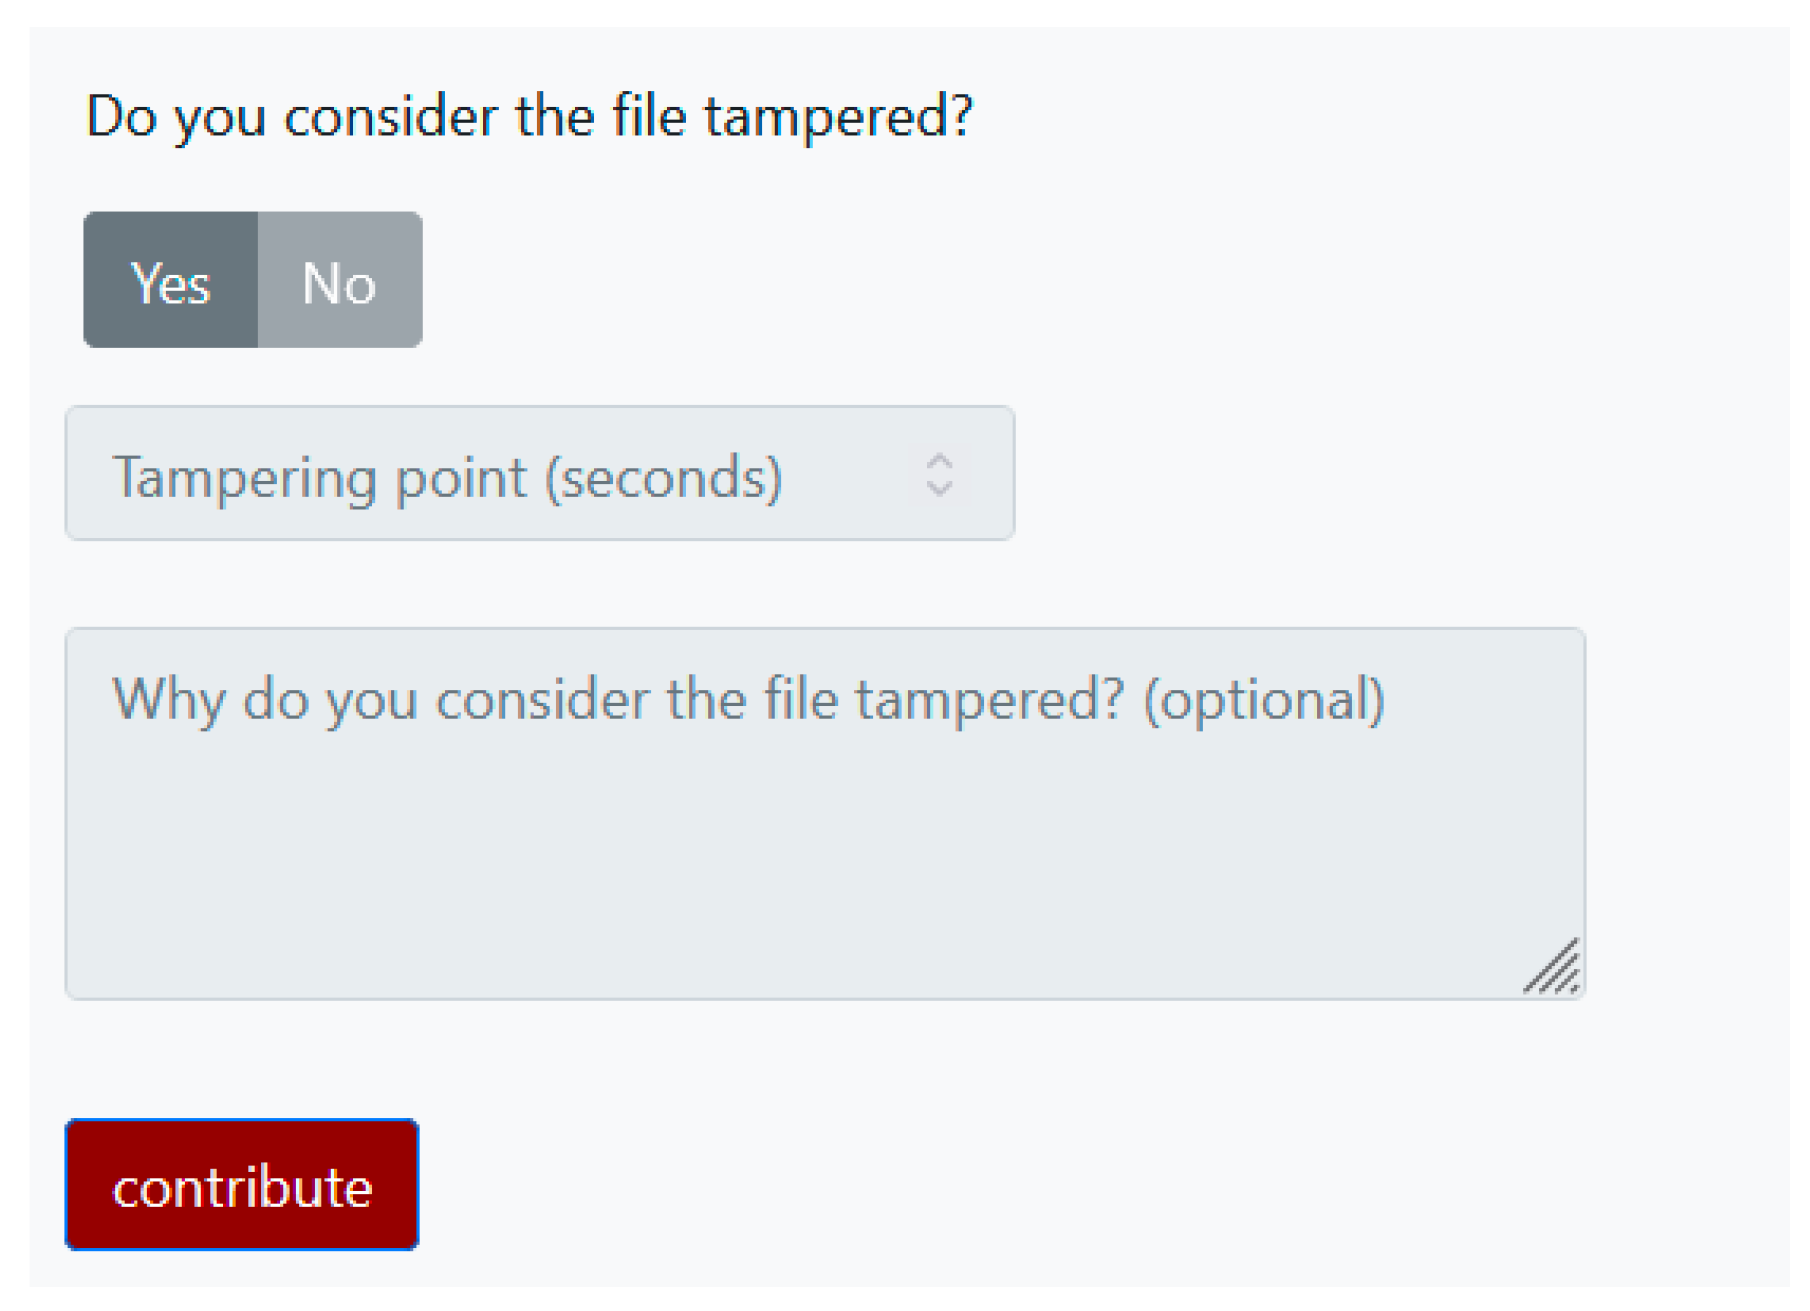The width and height of the screenshot is (1810, 1311).
Task: Decrease tampering point with down arrow
Action: tap(939, 488)
